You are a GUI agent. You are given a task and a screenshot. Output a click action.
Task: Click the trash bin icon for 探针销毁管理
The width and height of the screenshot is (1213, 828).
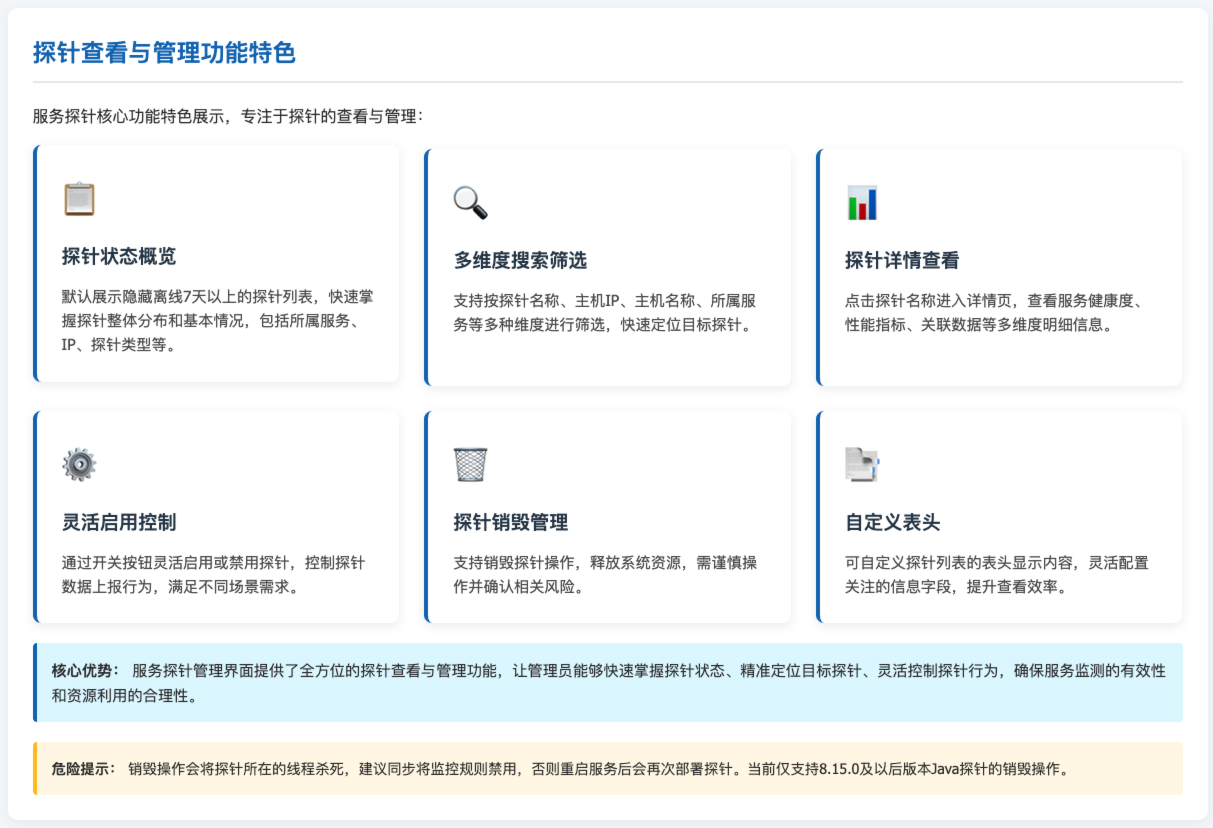pos(470,464)
